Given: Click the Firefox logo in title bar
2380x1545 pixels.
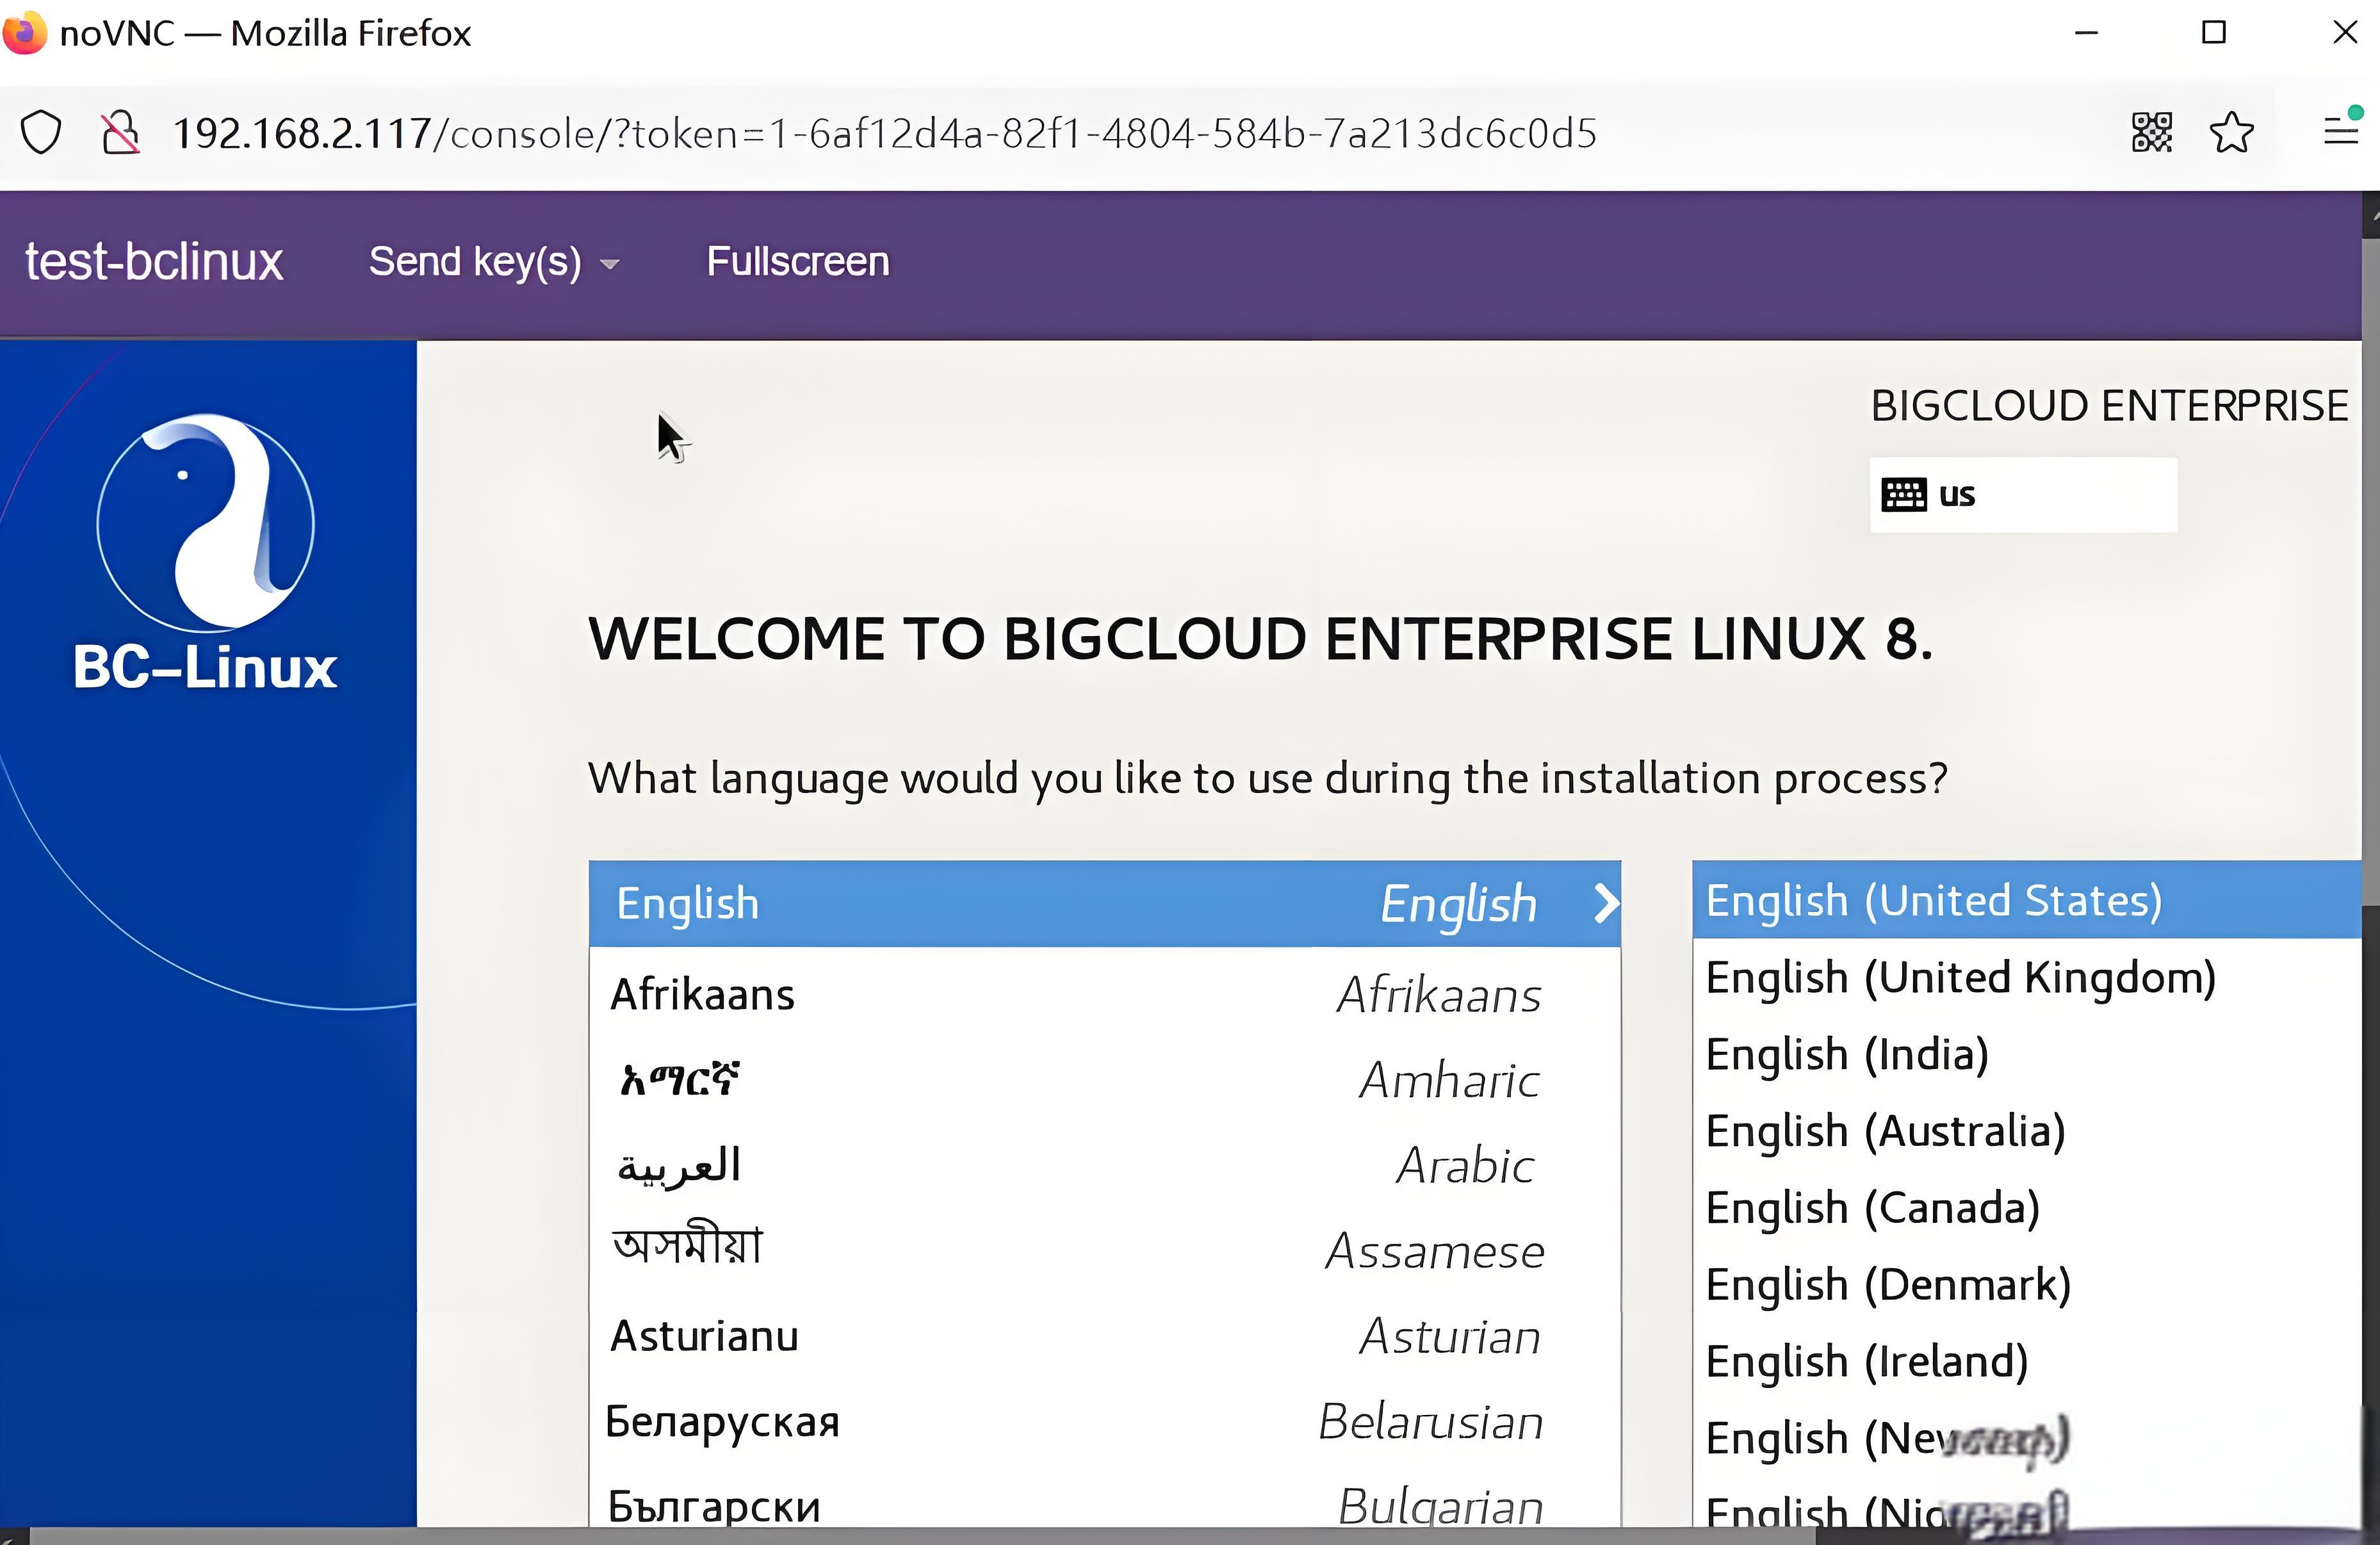Looking at the screenshot, I should click(24, 32).
